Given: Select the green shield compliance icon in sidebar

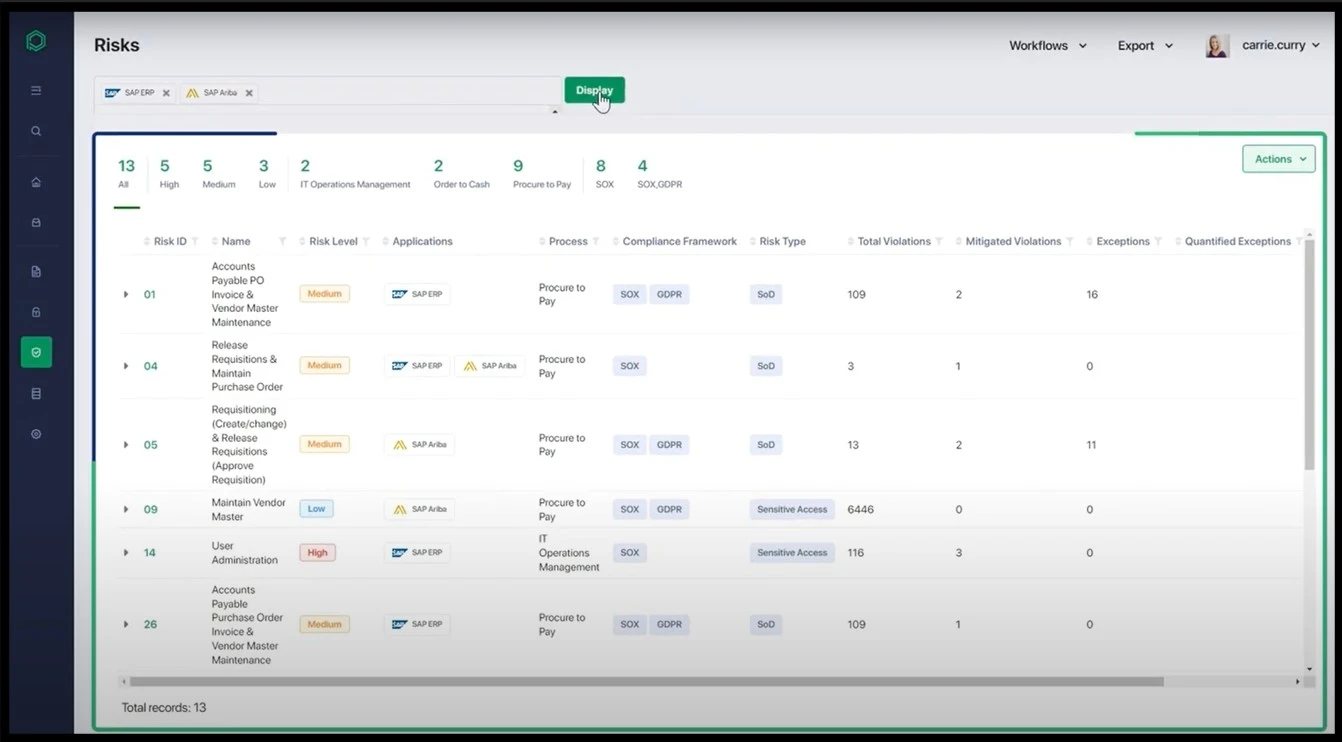Looking at the screenshot, I should click(36, 352).
